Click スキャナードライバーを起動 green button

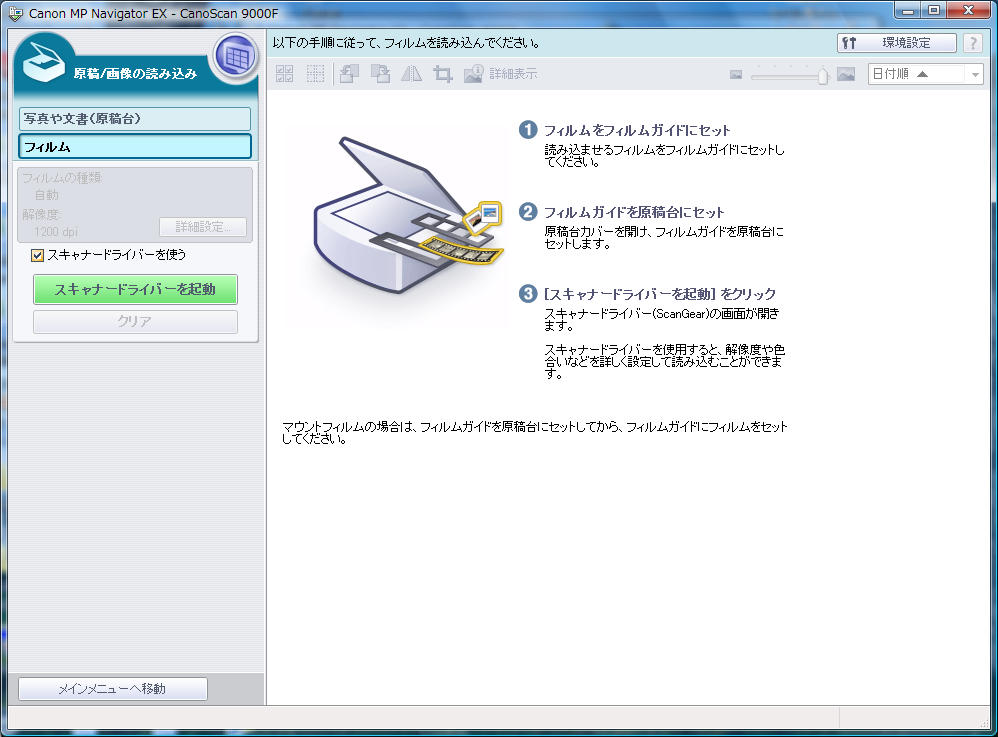click(135, 289)
